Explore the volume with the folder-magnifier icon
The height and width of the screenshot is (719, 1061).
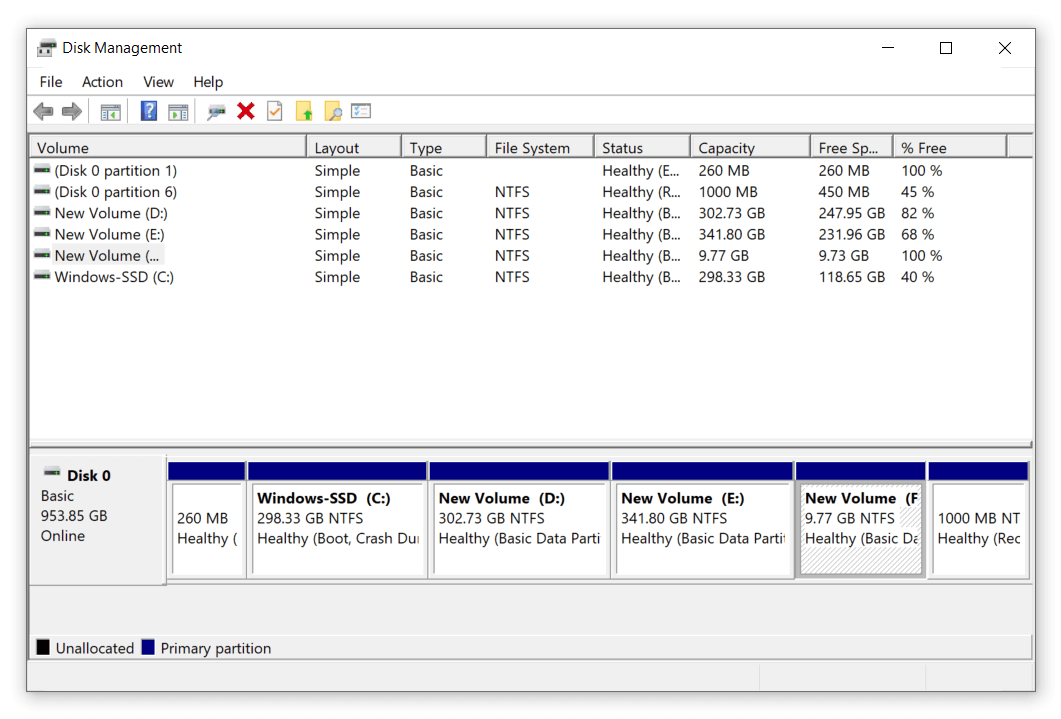coord(333,111)
